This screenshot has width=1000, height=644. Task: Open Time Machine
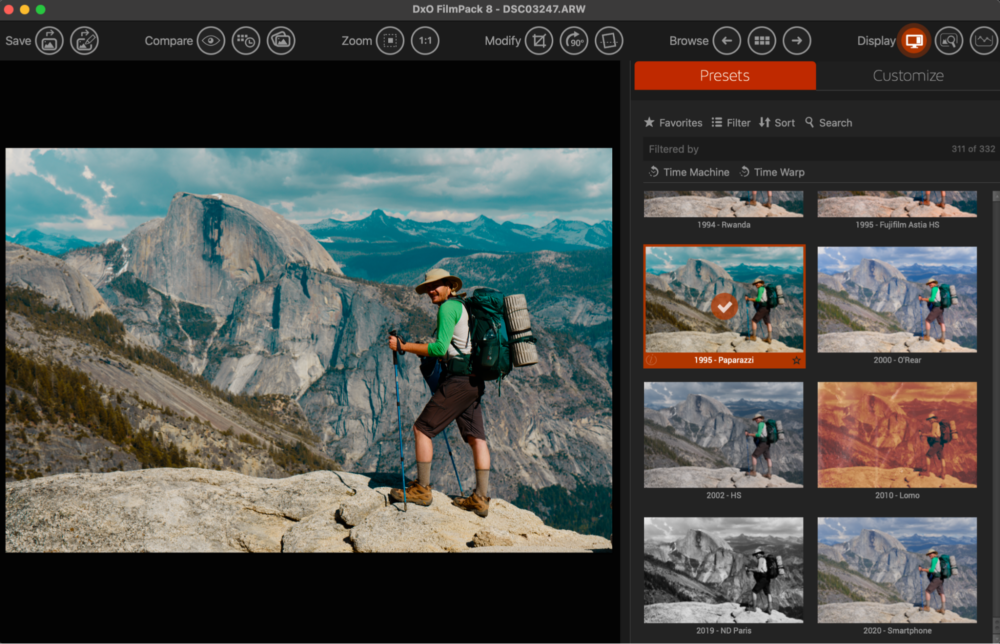tap(688, 172)
